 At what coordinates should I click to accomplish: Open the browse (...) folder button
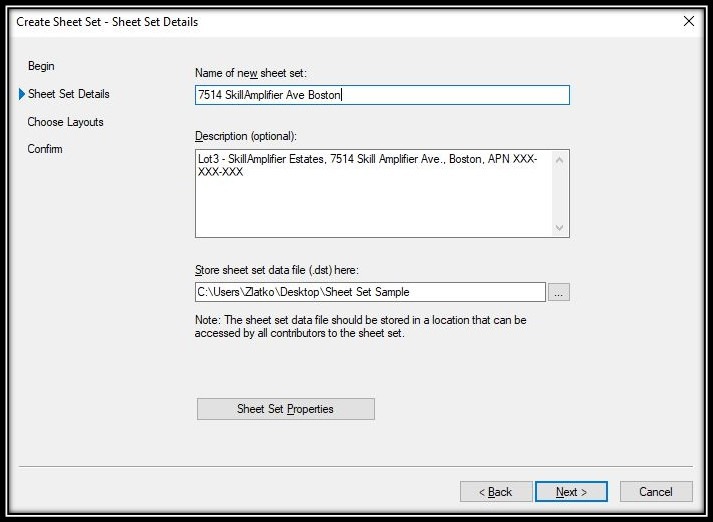(558, 292)
